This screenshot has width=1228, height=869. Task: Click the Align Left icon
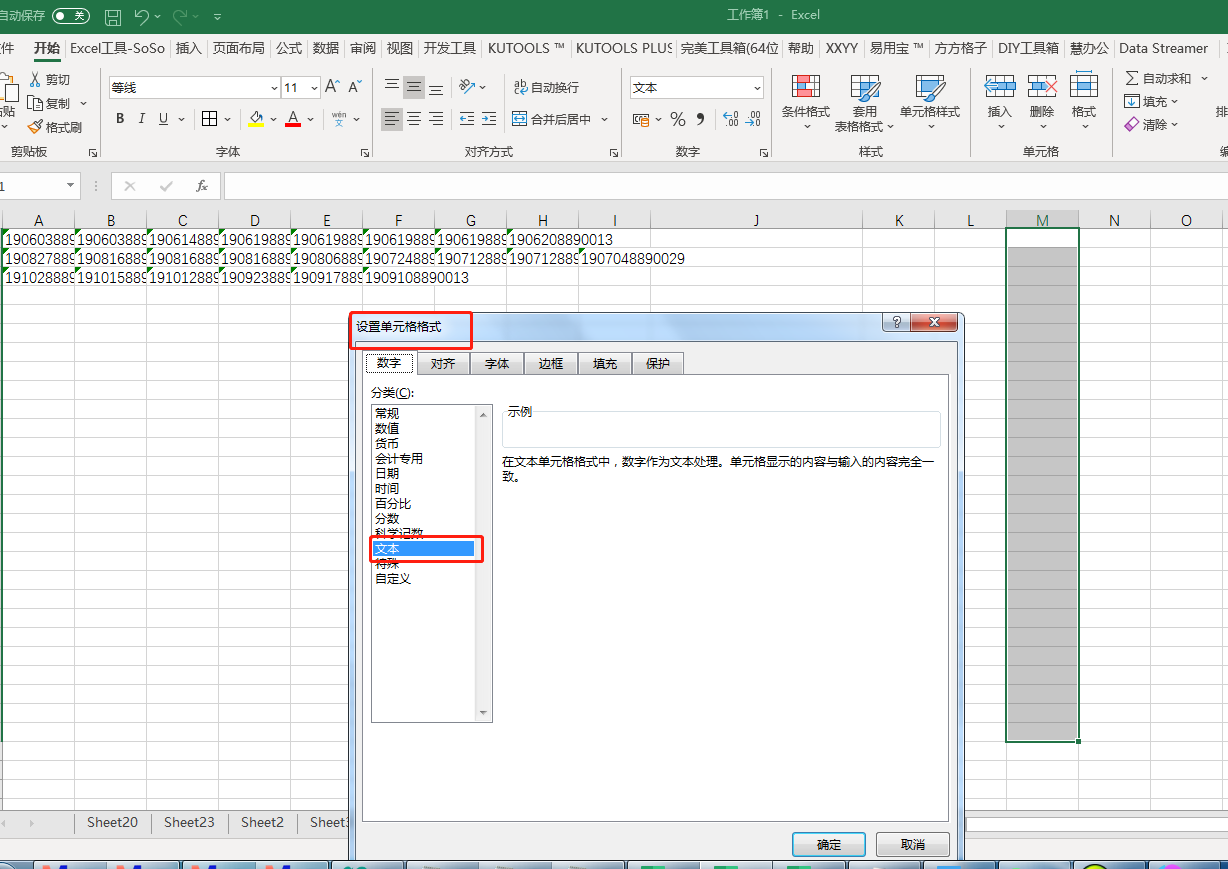(x=392, y=119)
